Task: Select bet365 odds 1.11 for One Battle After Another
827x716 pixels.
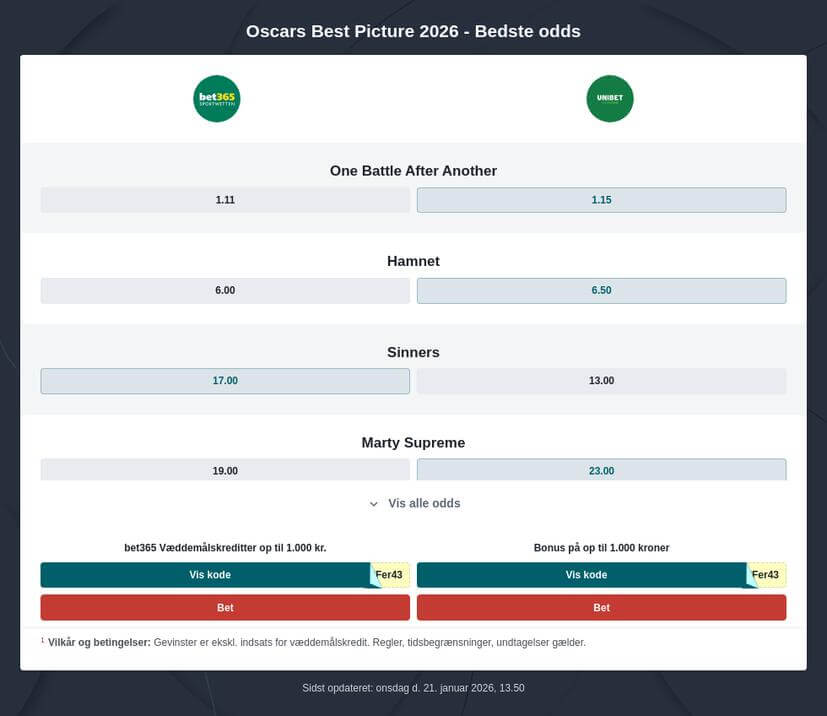Action: [x=225, y=199]
